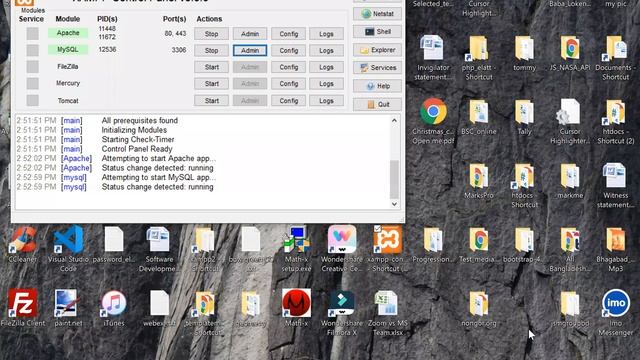Select Witness statement document icon
The width and height of the screenshot is (640, 360).
pos(616,185)
